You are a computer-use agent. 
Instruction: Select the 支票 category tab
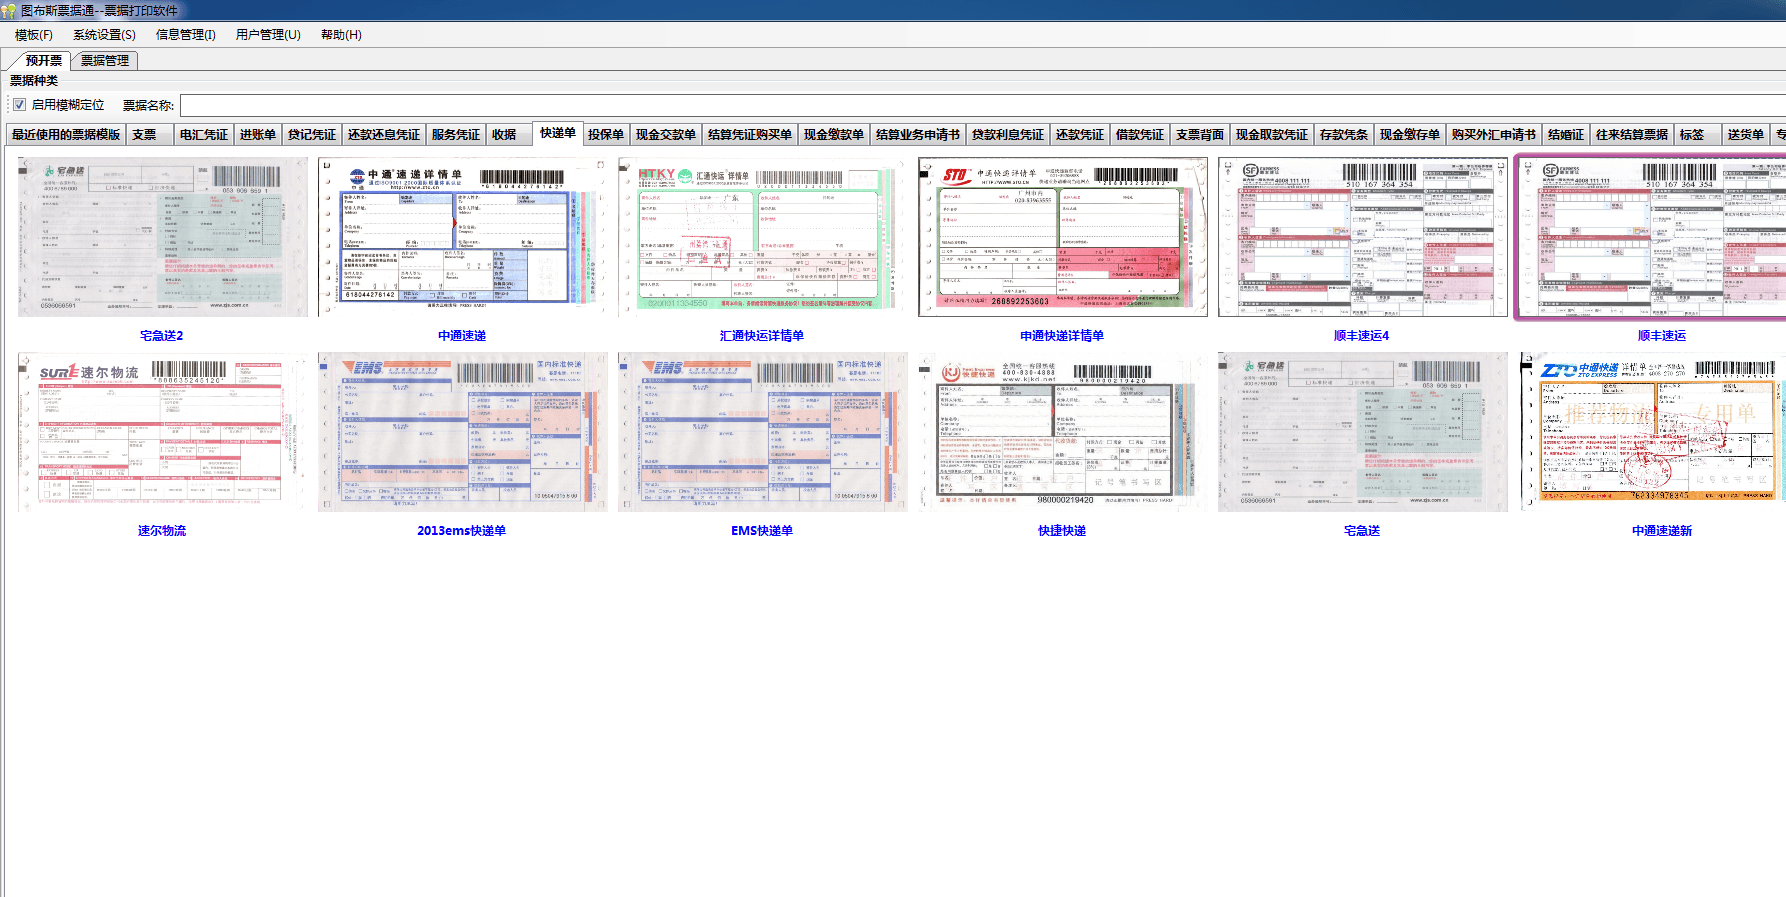point(149,135)
